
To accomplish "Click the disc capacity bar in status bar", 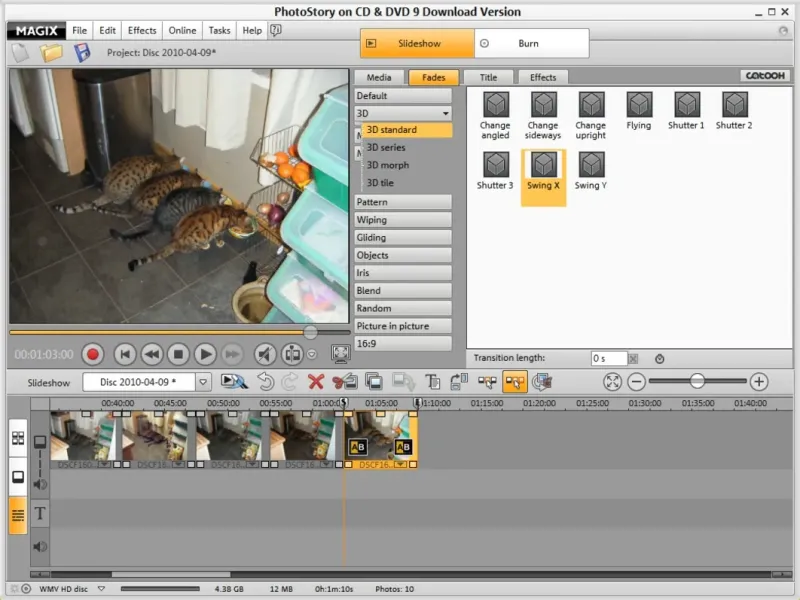I will tap(160, 589).
